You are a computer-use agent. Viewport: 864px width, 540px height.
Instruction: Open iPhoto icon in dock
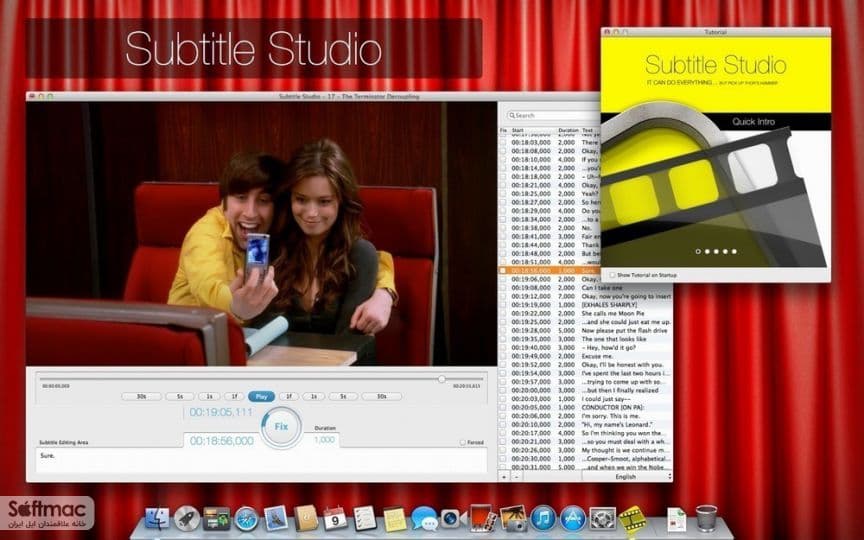pyautogui.click(x=514, y=518)
